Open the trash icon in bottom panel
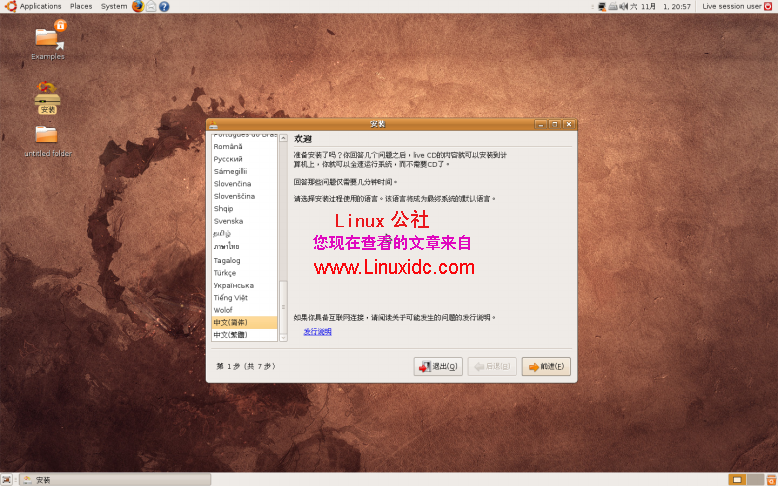778x486 pixels. (x=772, y=480)
